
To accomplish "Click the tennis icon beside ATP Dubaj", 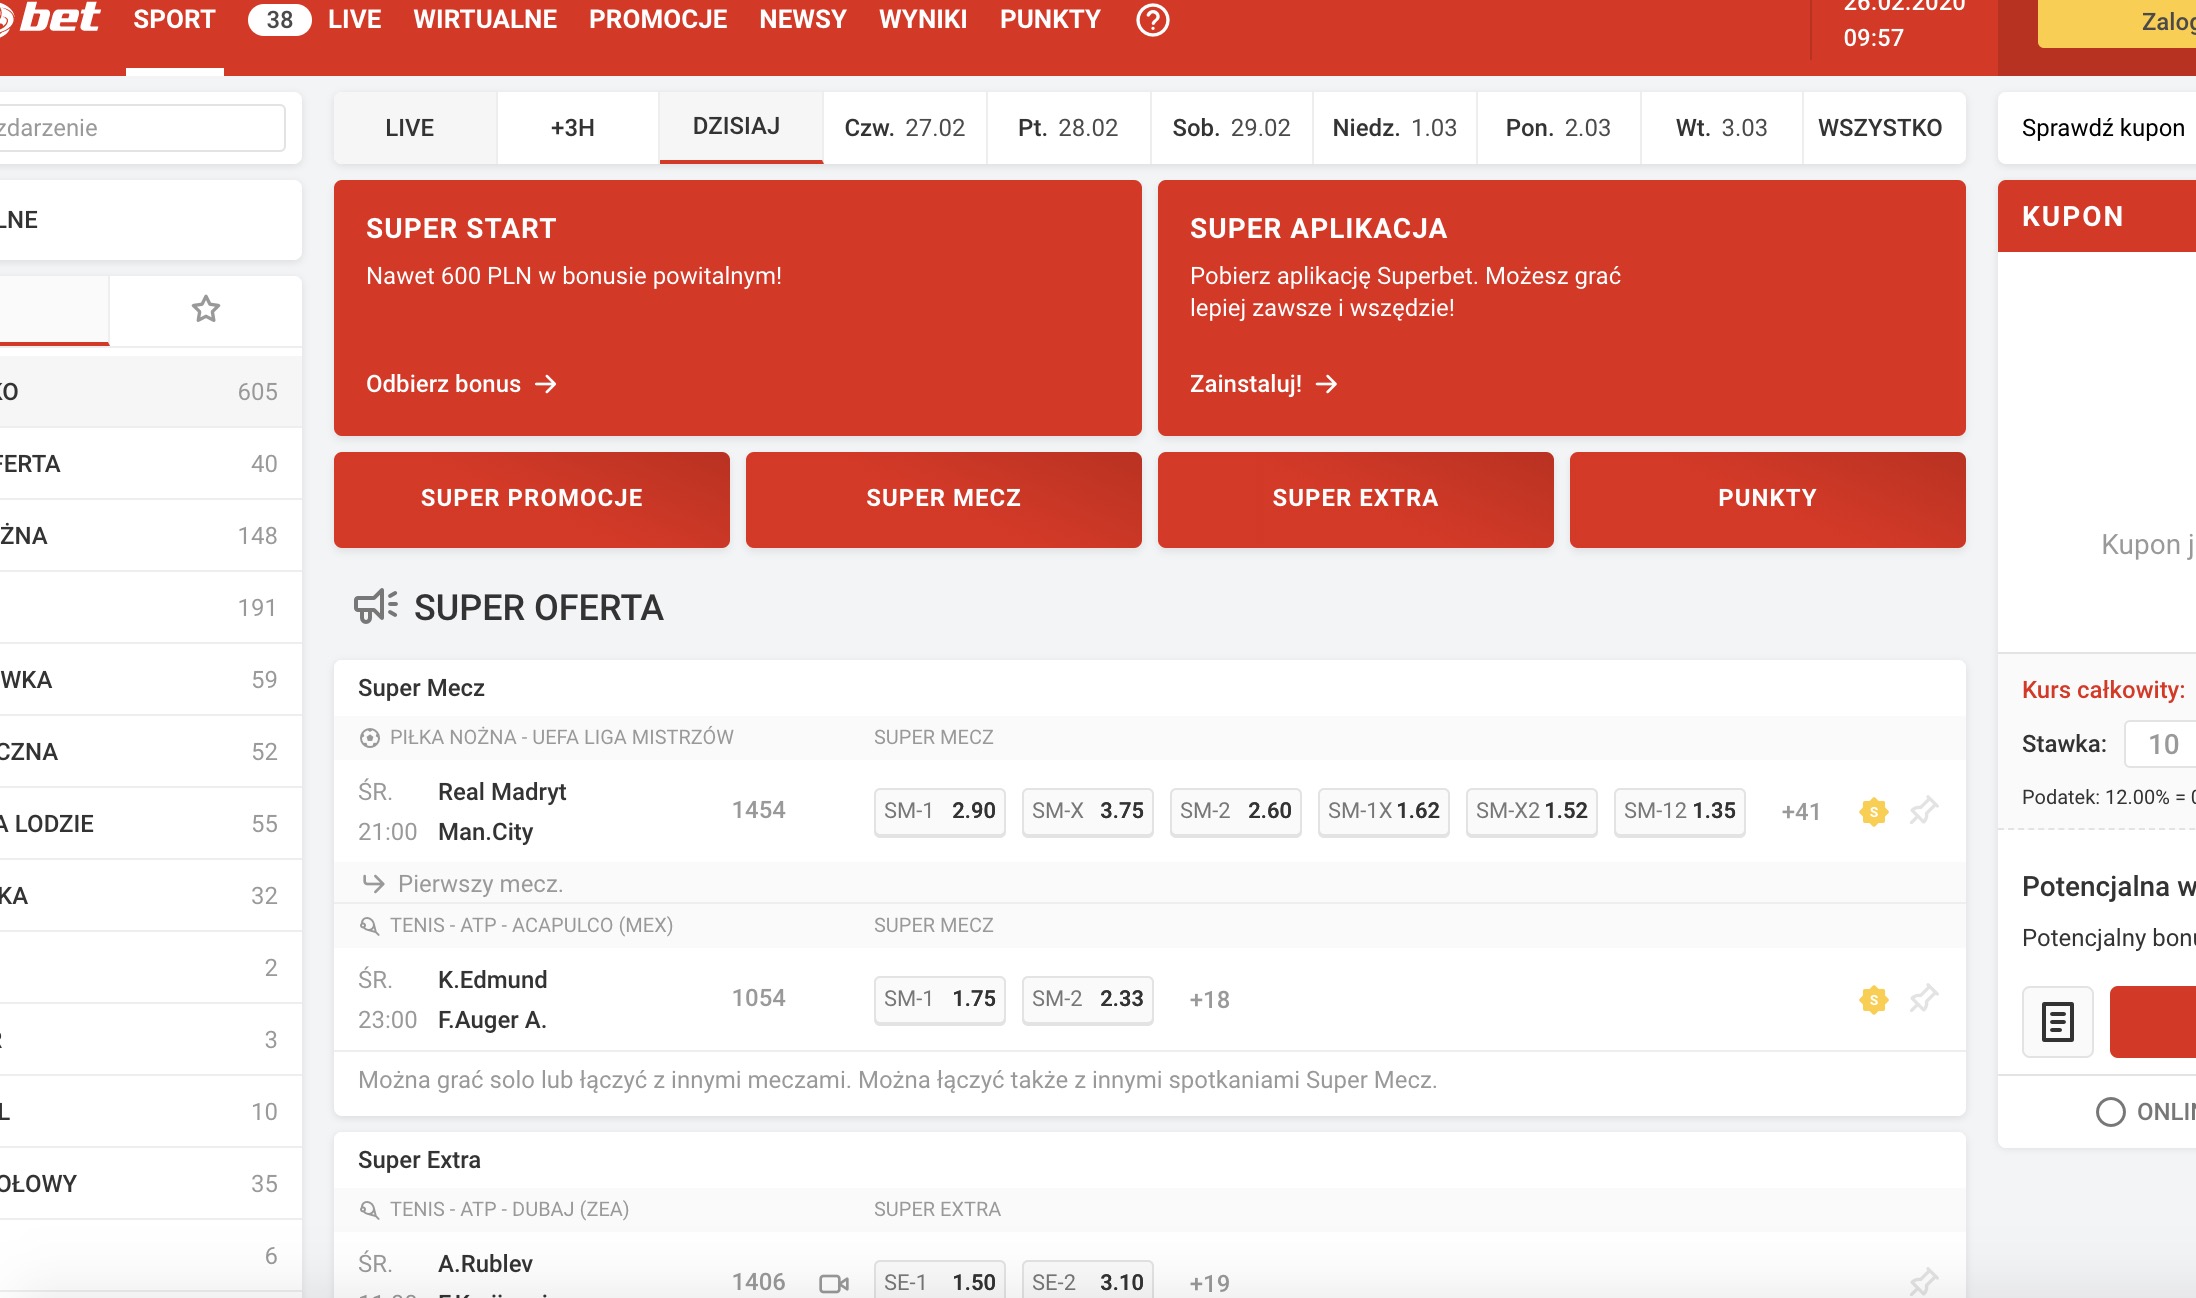I will coord(369,1210).
